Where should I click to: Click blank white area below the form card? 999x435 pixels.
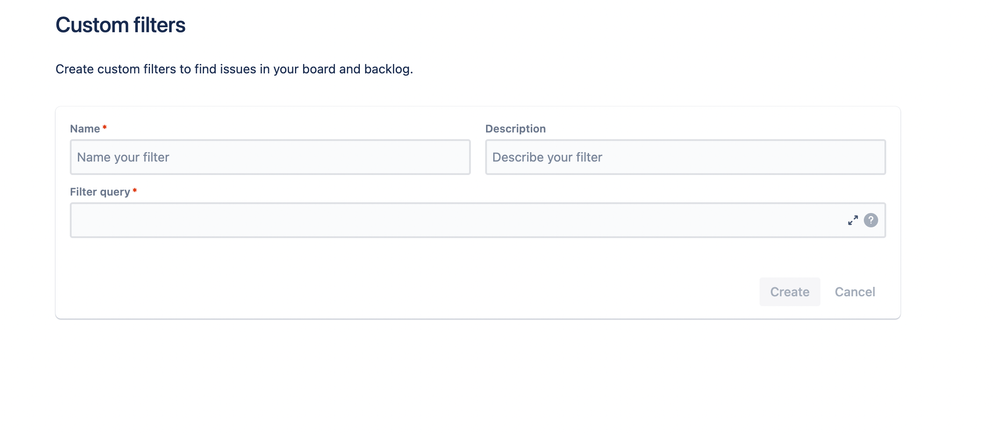coord(478,379)
